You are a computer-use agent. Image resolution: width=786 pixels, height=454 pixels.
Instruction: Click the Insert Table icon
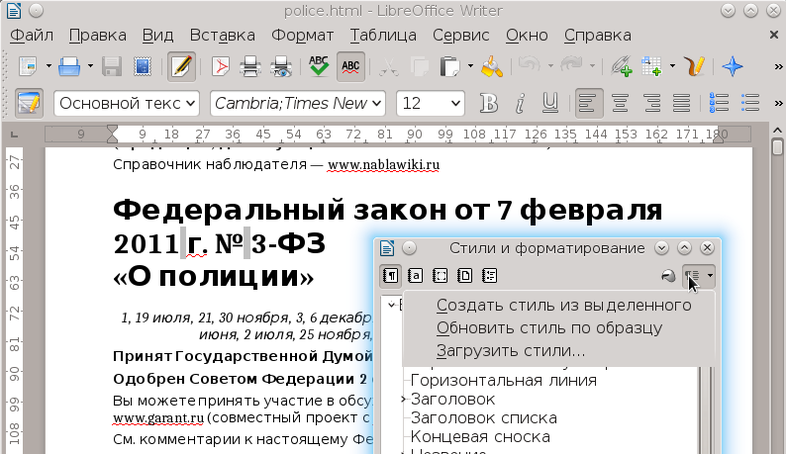(x=652, y=66)
